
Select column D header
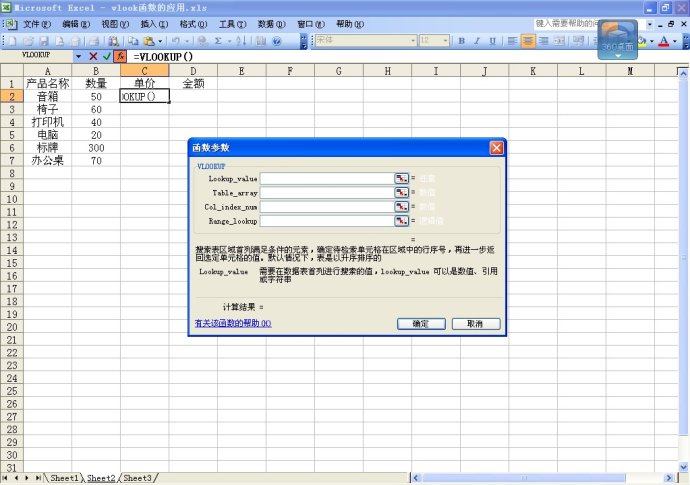click(x=193, y=70)
